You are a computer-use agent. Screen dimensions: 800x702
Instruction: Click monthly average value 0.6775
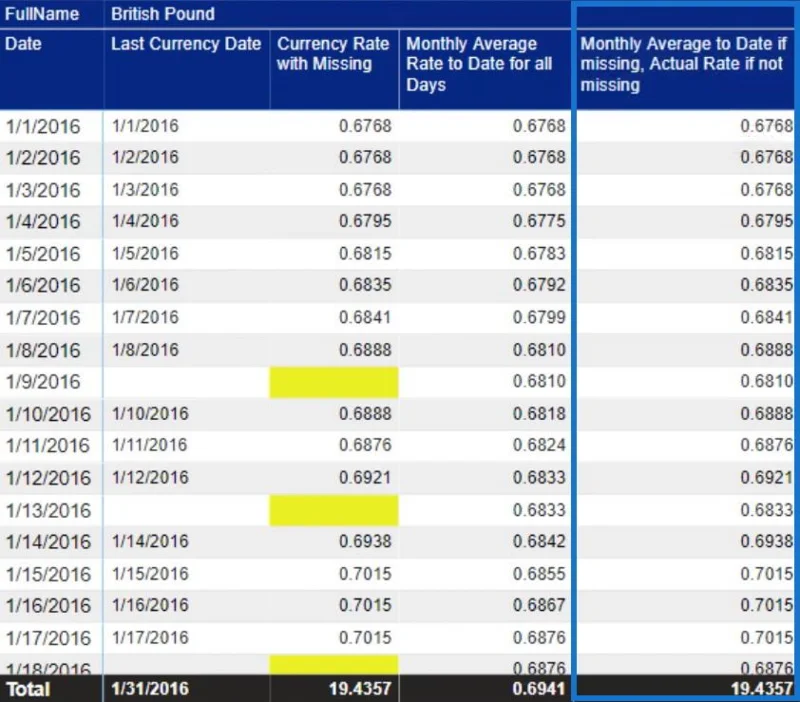(x=539, y=221)
